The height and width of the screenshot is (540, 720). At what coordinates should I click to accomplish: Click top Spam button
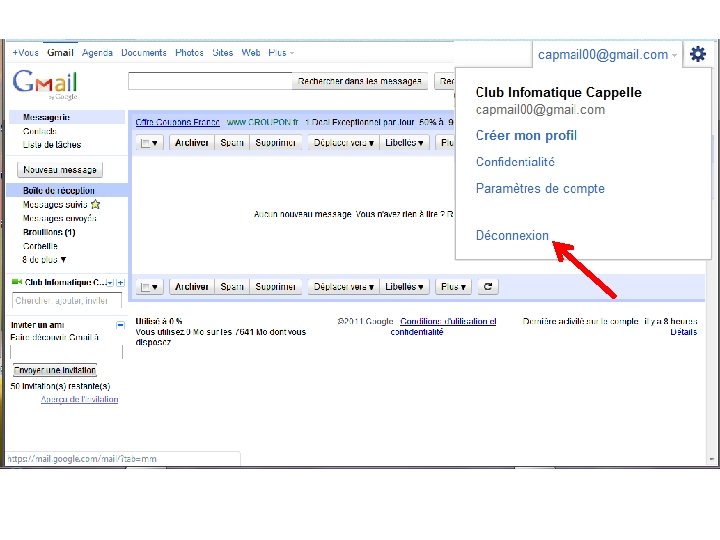pyautogui.click(x=232, y=143)
